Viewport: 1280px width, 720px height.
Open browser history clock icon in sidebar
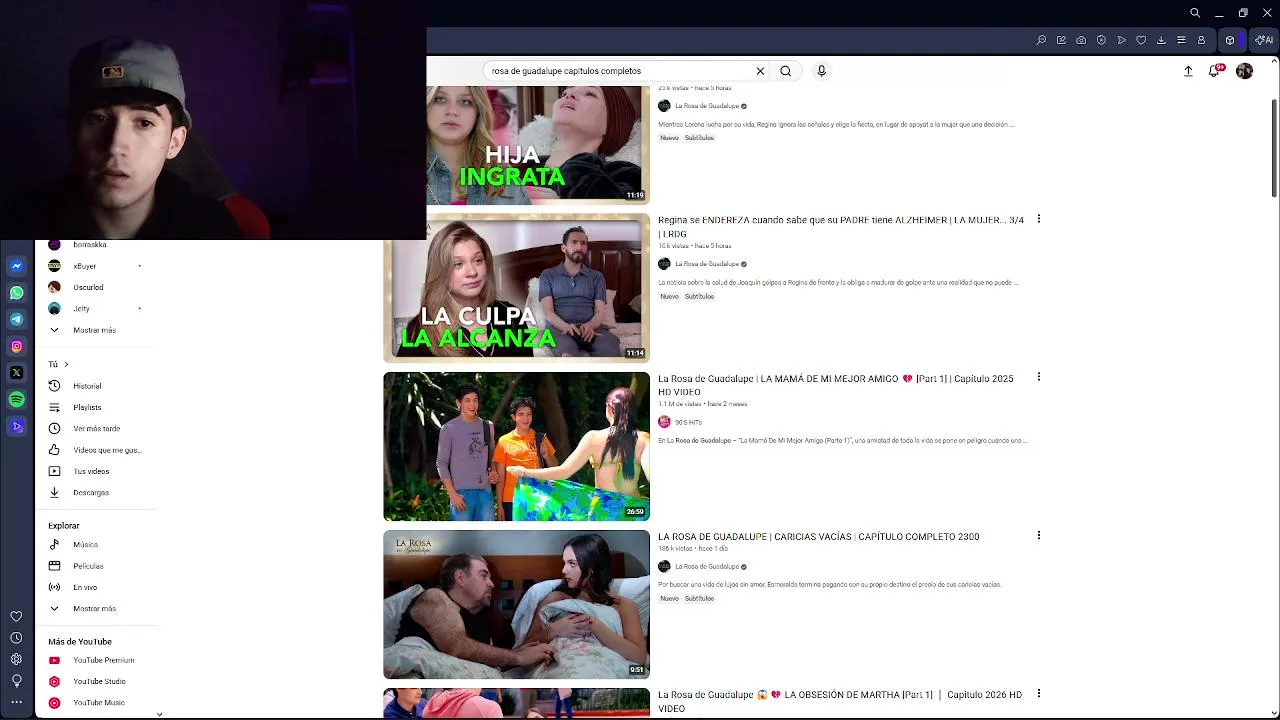16,638
